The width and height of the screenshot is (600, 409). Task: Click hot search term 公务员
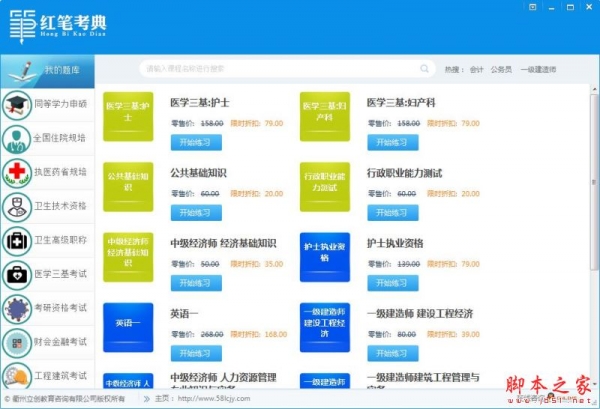[501, 70]
